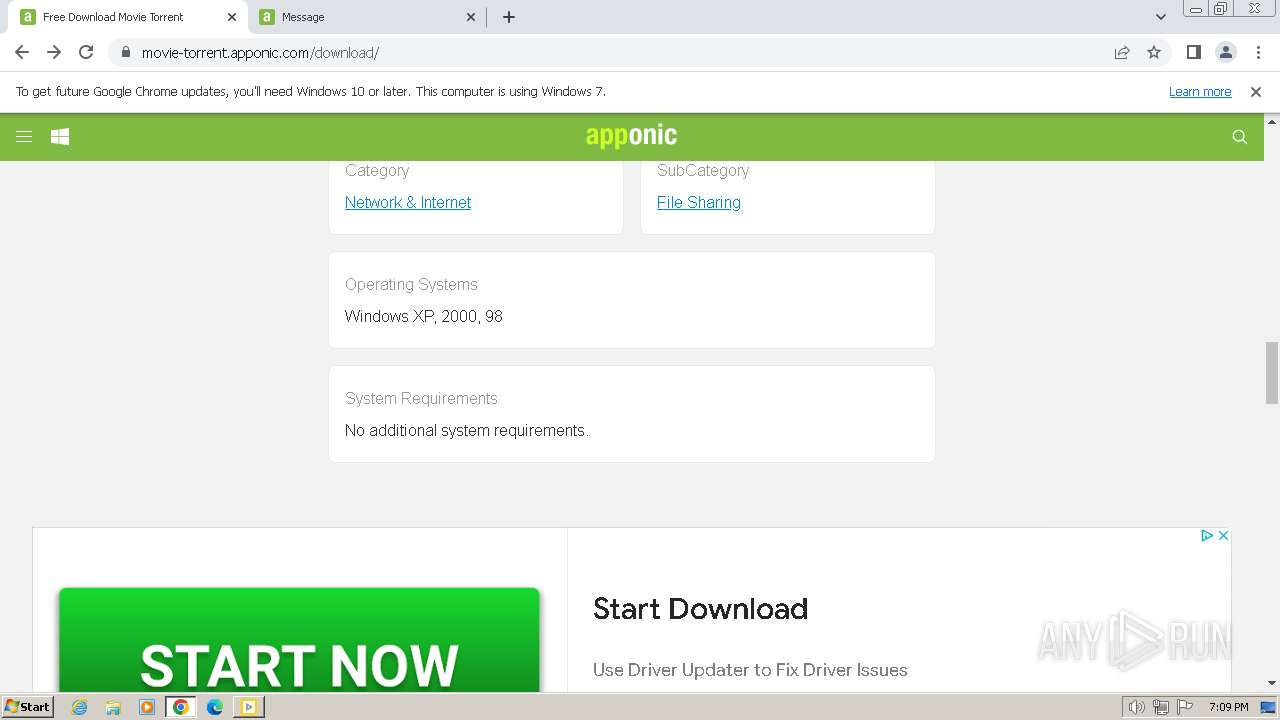Click the Show Desktop tray icon

(x=1269, y=707)
